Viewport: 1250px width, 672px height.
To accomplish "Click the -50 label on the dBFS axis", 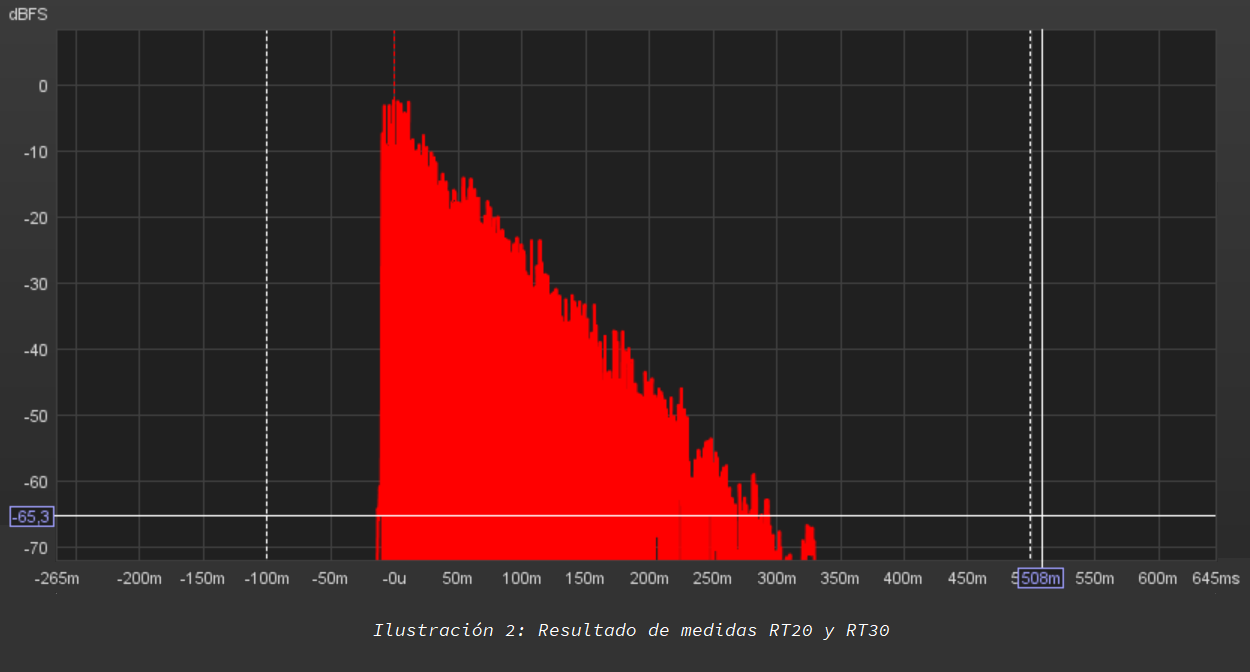I will coord(36,416).
